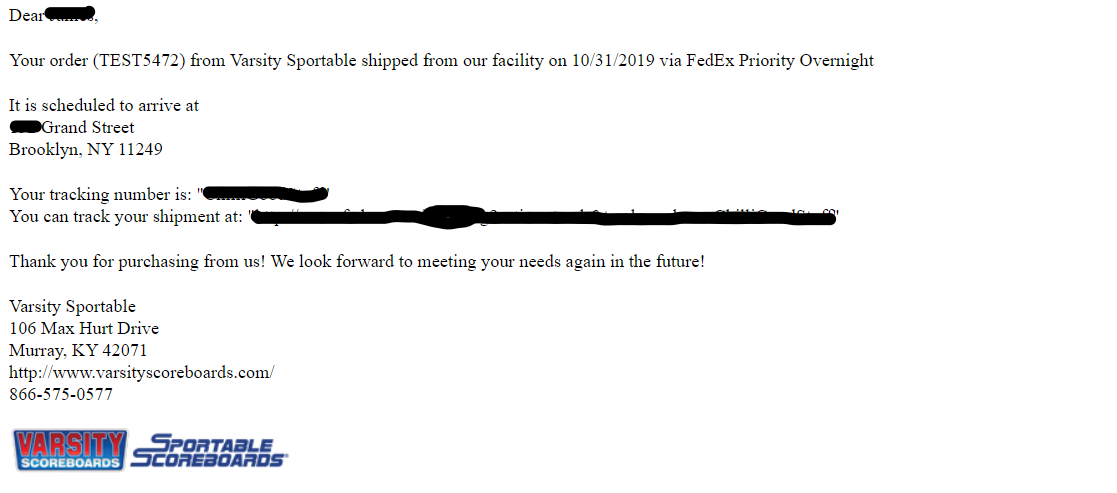Click 'You can track your shipment at' label
Screen dimensions: 1117x493
coord(126,217)
